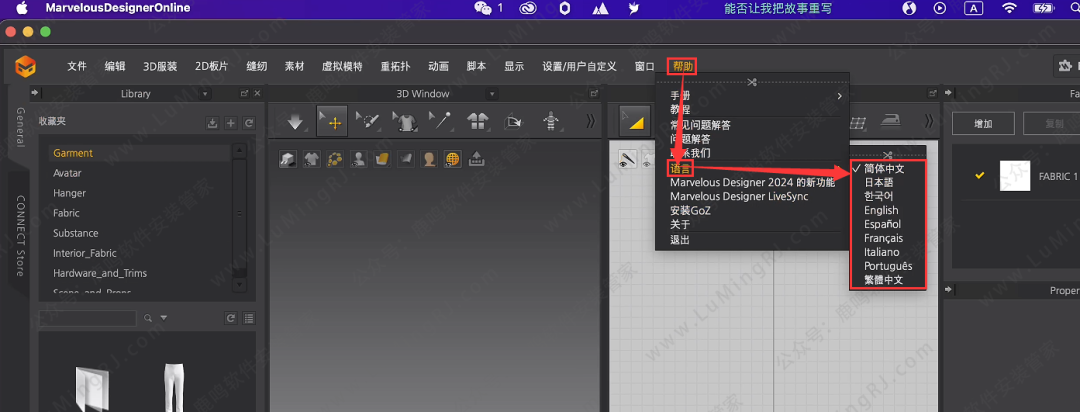
Task: Pick the garment-select shirt tool in 3D toolbar
Action: (405, 121)
